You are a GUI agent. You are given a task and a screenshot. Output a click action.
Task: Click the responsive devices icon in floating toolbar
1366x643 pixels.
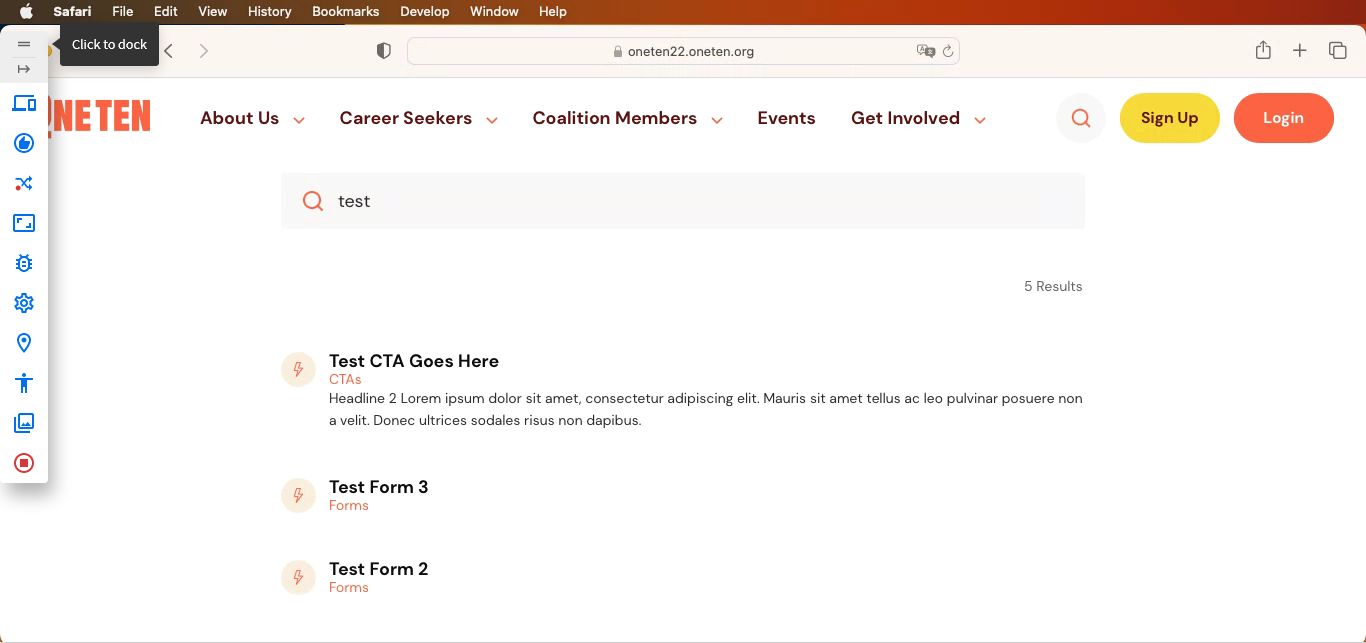coord(24,104)
